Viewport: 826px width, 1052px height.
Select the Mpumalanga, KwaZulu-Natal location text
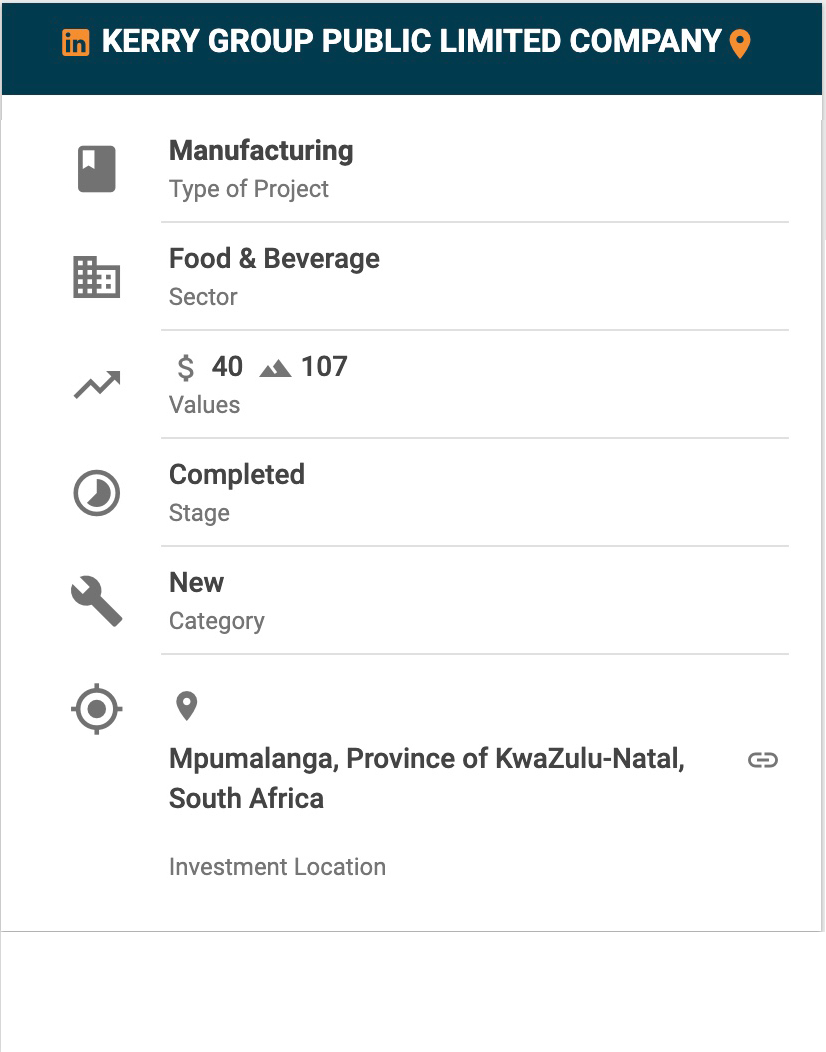[x=427, y=778]
